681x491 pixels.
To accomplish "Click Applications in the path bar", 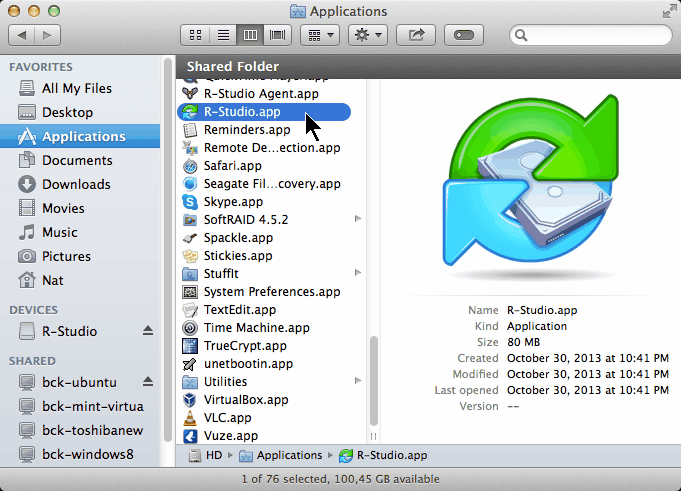I will [x=281, y=455].
